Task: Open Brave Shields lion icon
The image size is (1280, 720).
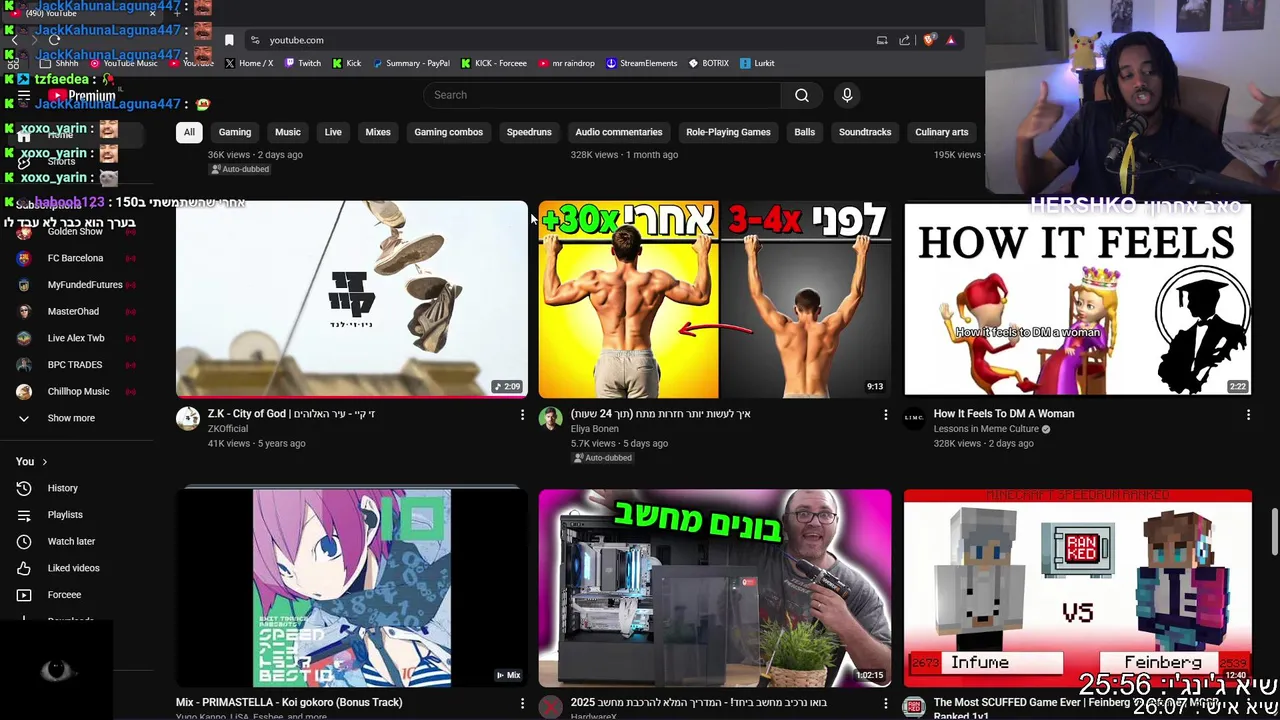Action: point(929,40)
